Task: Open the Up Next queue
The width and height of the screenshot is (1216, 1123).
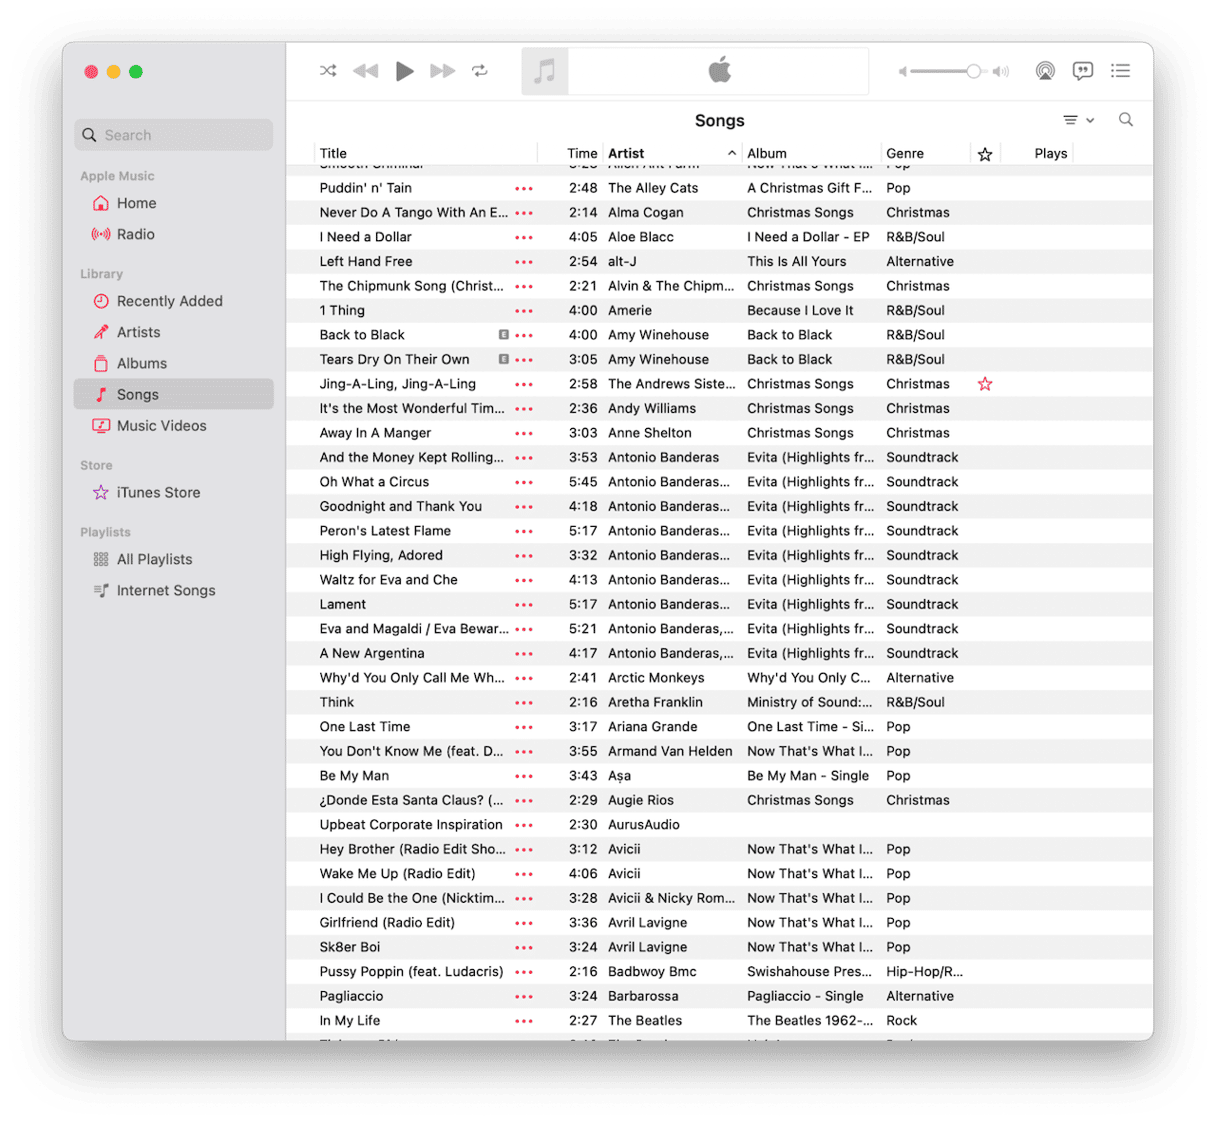Action: click(x=1121, y=71)
